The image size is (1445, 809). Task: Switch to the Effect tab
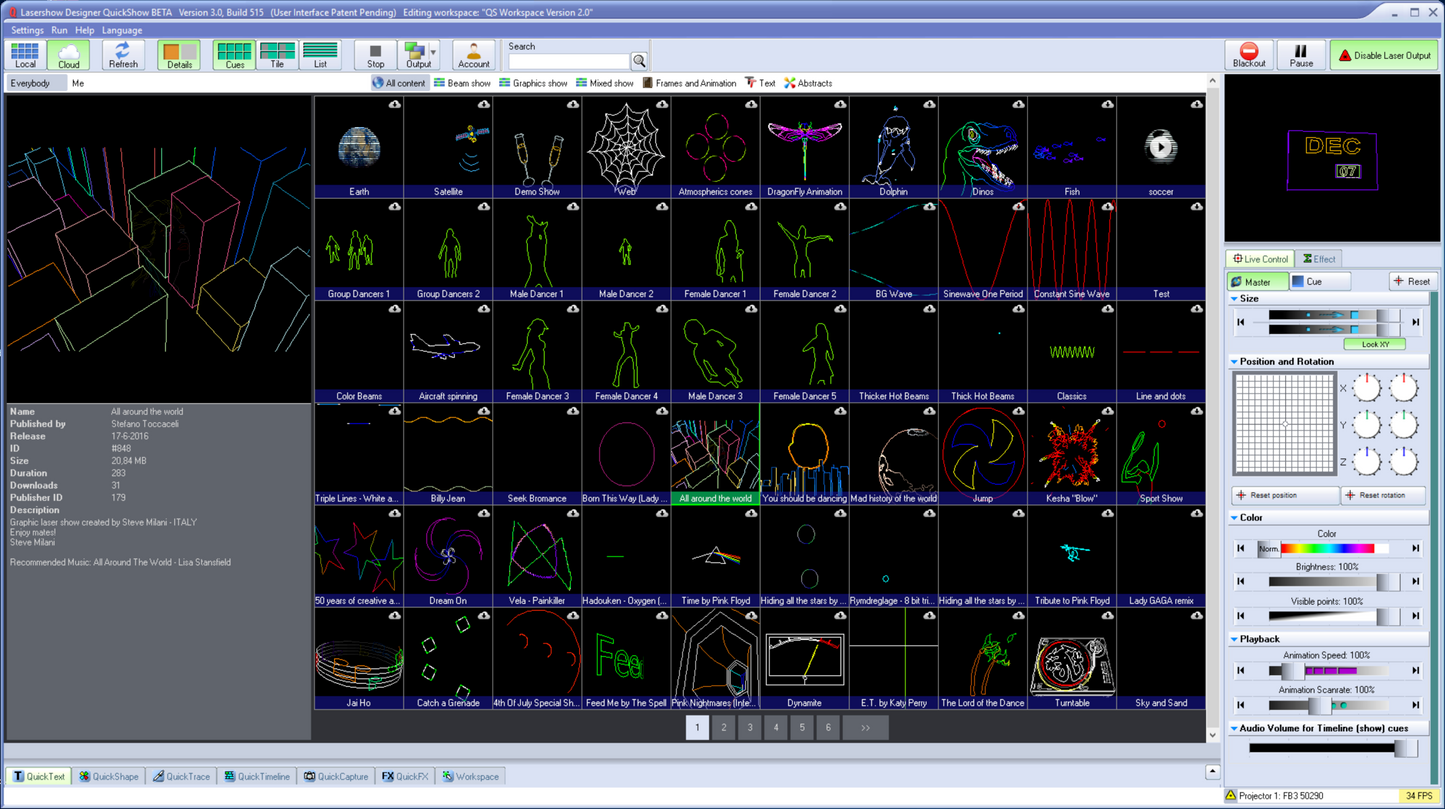click(1320, 259)
